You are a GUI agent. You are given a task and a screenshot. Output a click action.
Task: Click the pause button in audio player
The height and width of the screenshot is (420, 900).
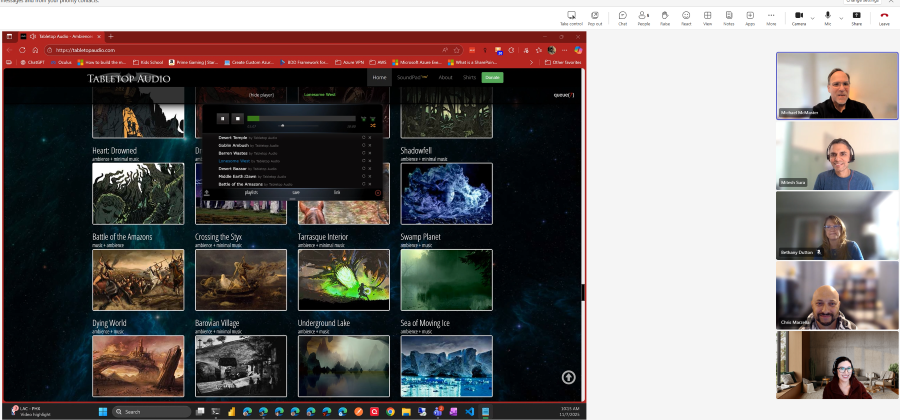223,119
